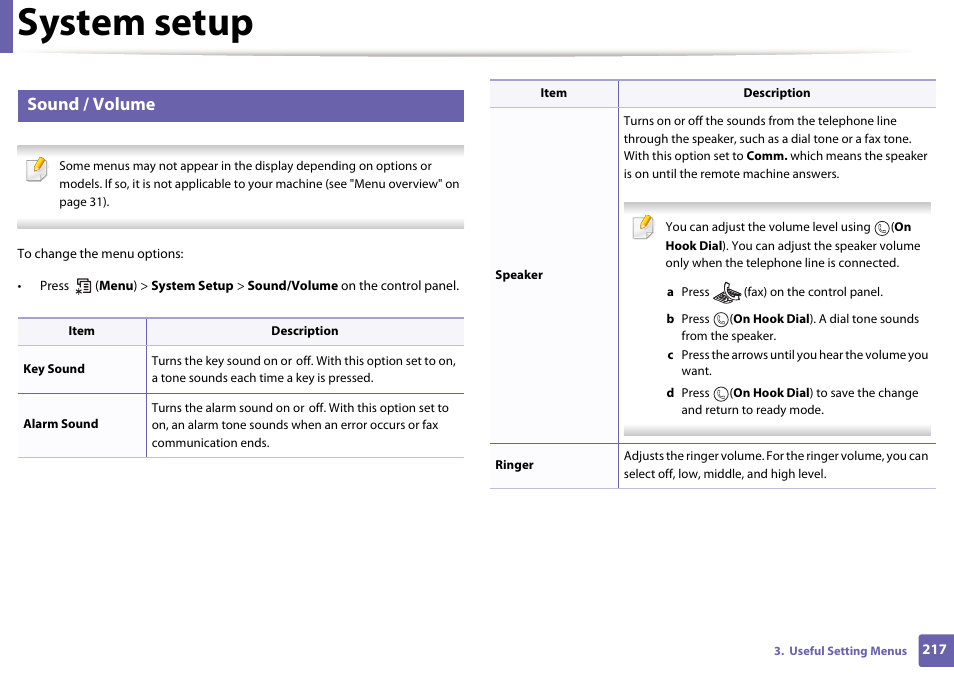Screen dimensions: 954x675
Task: Click the right table 'Item' header
Action: [x=554, y=93]
